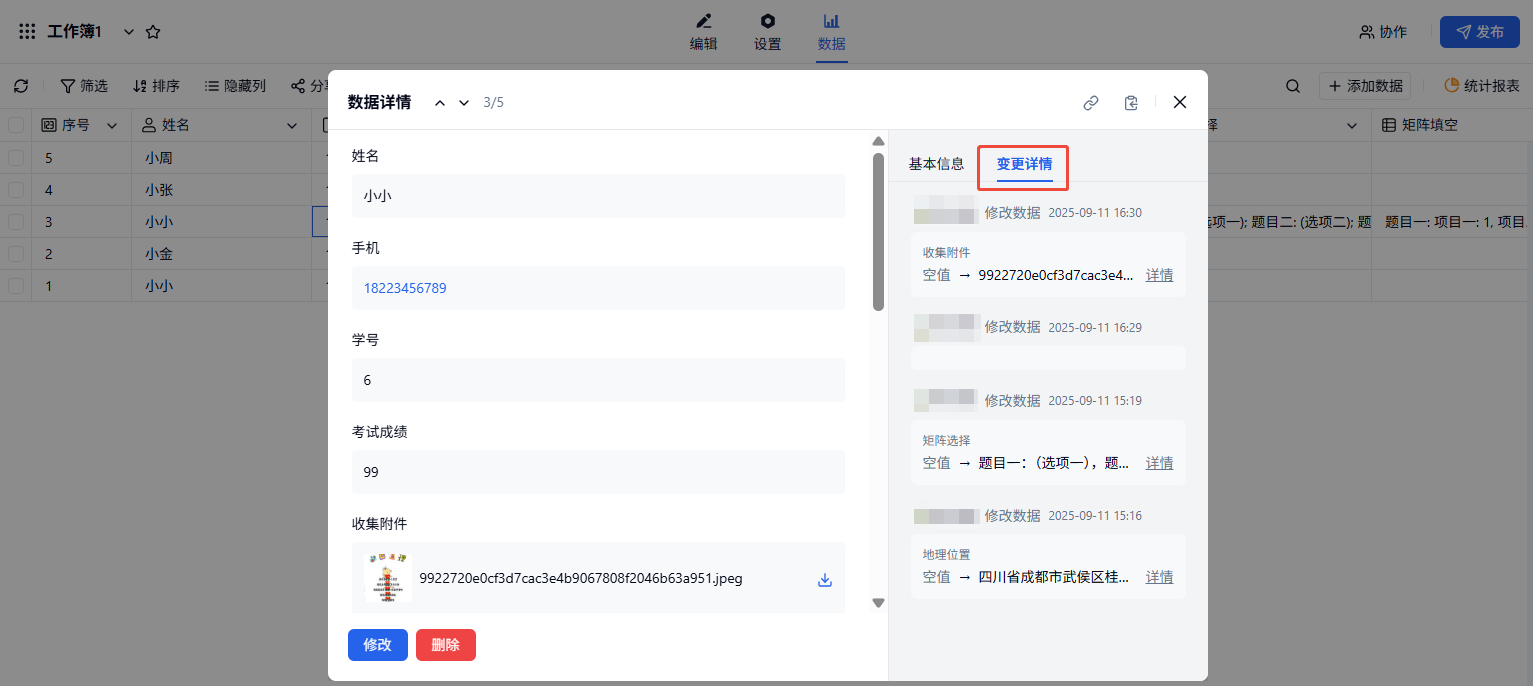The width and height of the screenshot is (1533, 686).
Task: Click the clipboard copy icon in dialog header
Action: pos(1131,102)
